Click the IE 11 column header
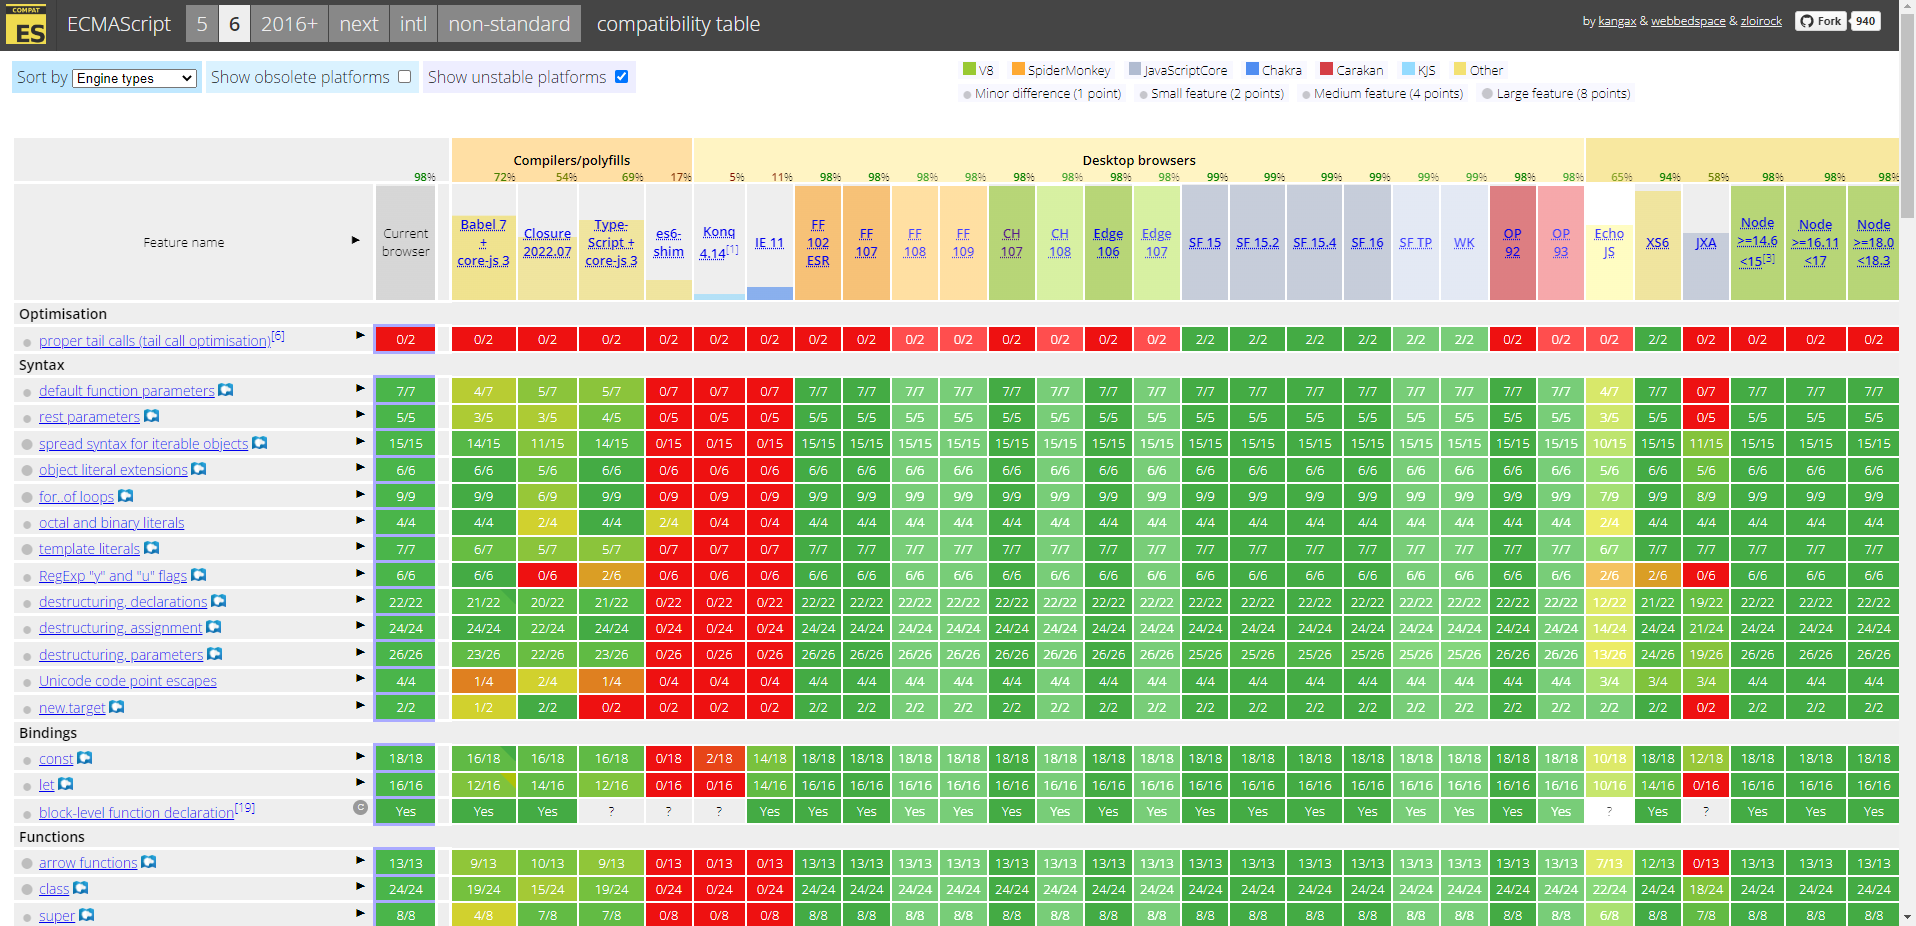 point(769,243)
